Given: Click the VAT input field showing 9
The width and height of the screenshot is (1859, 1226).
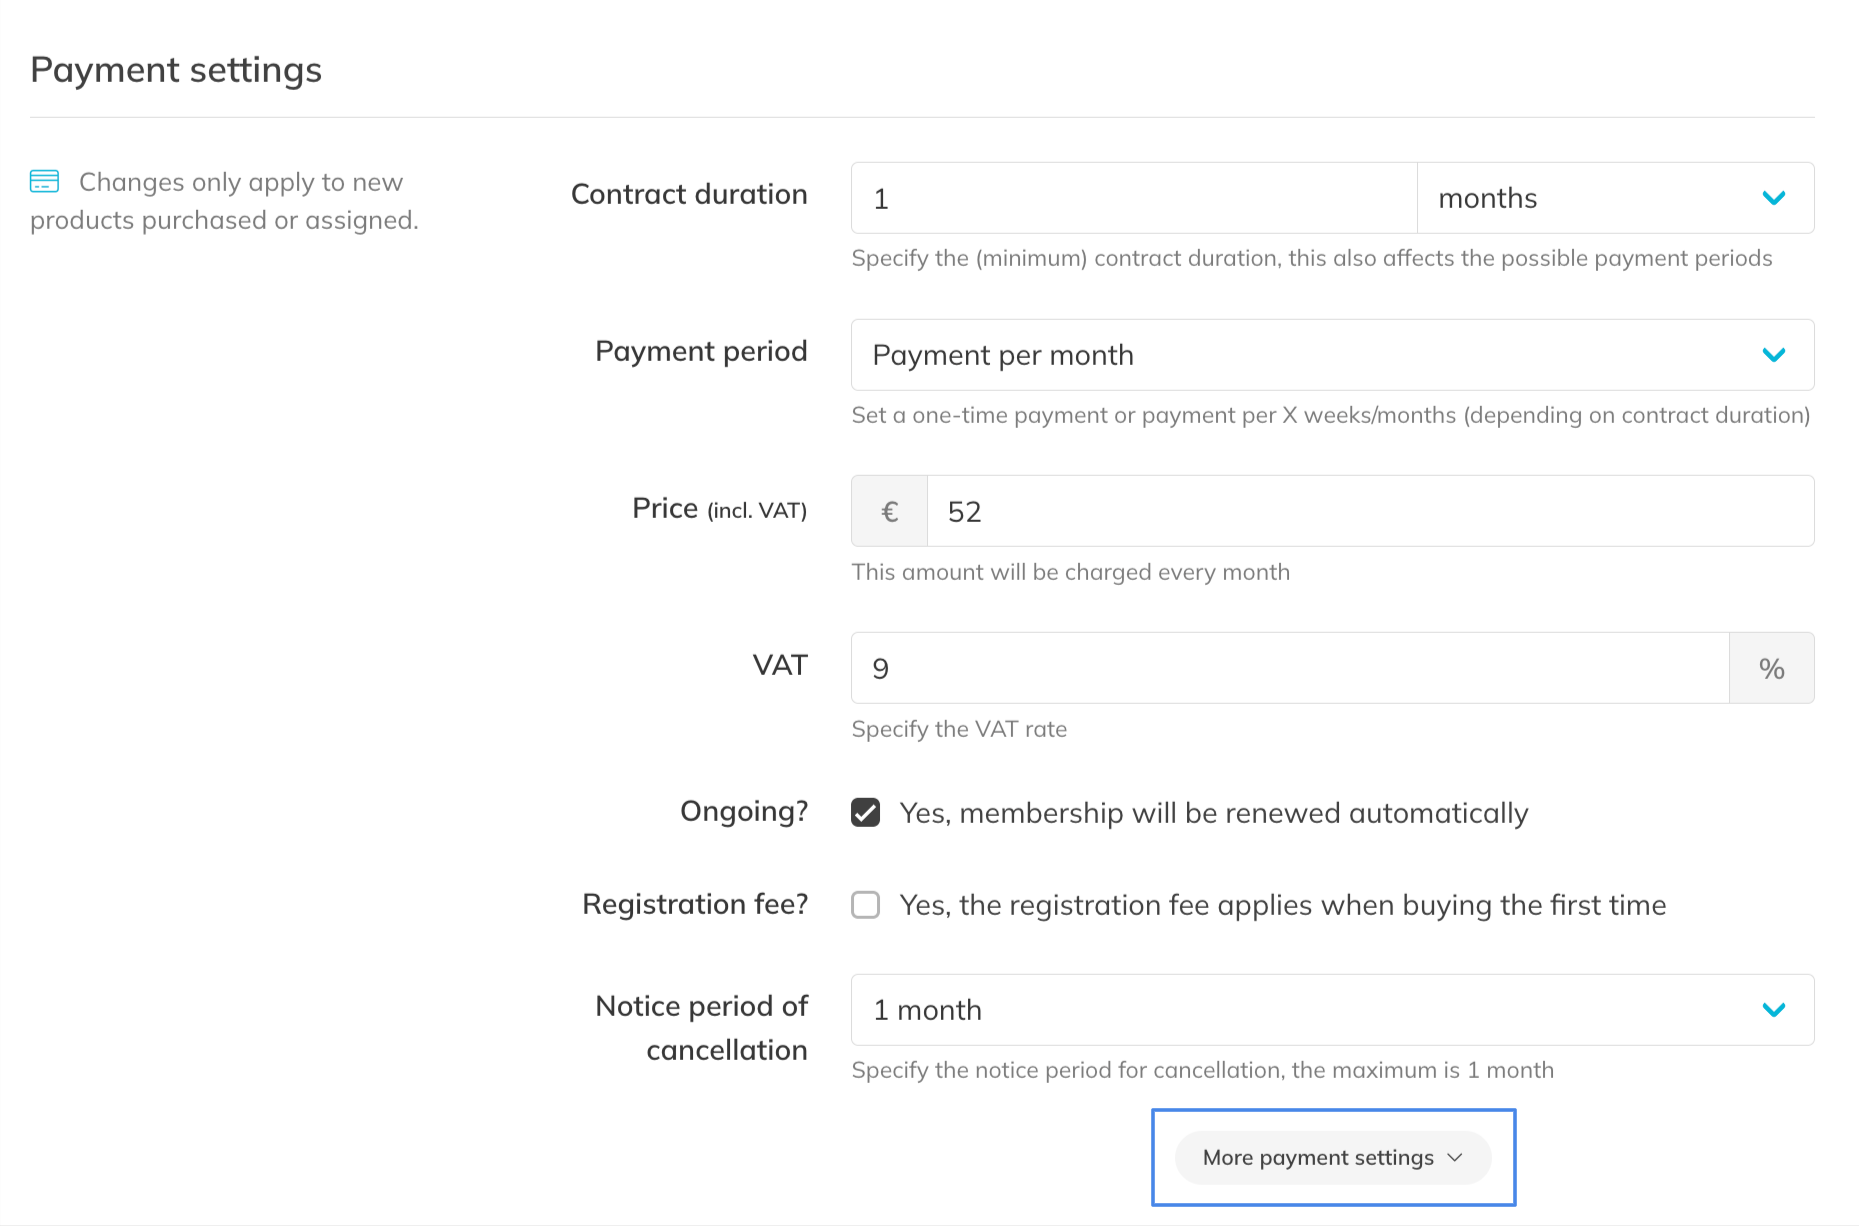Looking at the screenshot, I should [1290, 669].
